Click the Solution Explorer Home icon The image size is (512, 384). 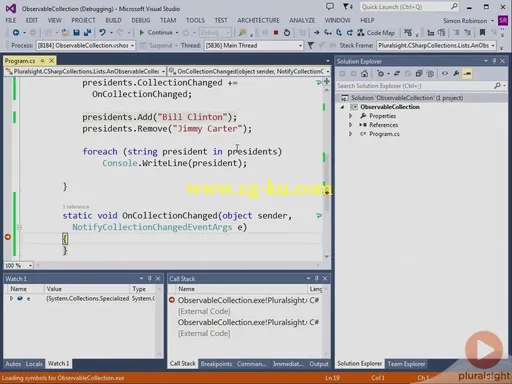tap(364, 74)
